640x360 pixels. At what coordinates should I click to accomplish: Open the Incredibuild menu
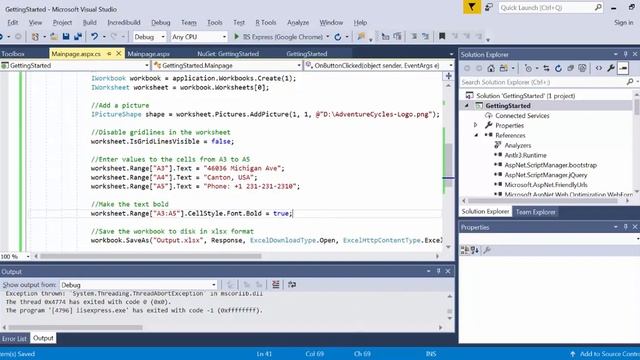124,22
